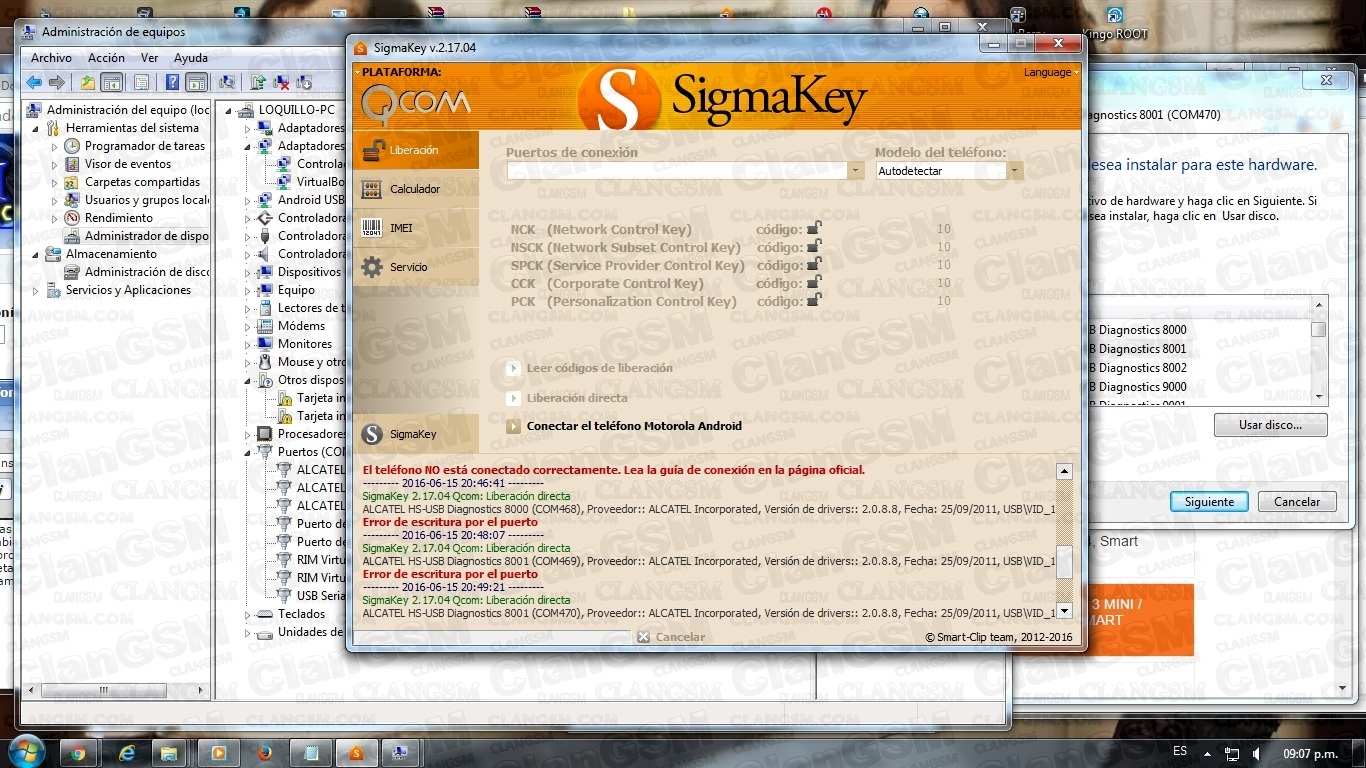This screenshot has width=1366, height=768.
Task: Click the last device toolbar icon with down arrow
Action: (x=304, y=82)
